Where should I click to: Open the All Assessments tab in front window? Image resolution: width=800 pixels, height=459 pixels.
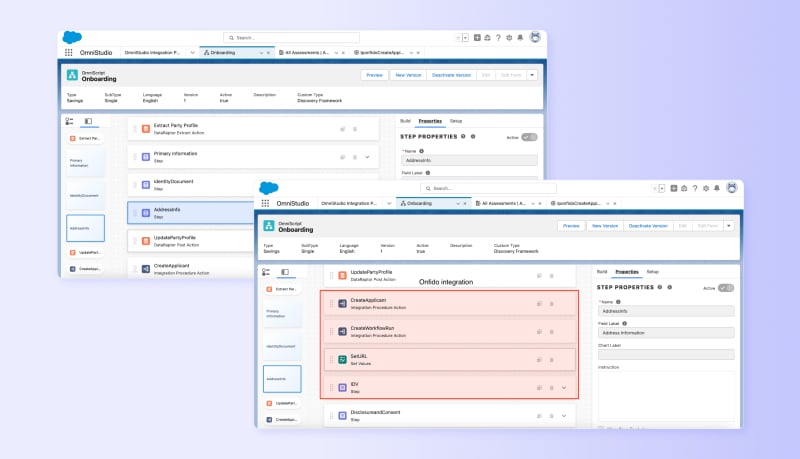pos(503,203)
